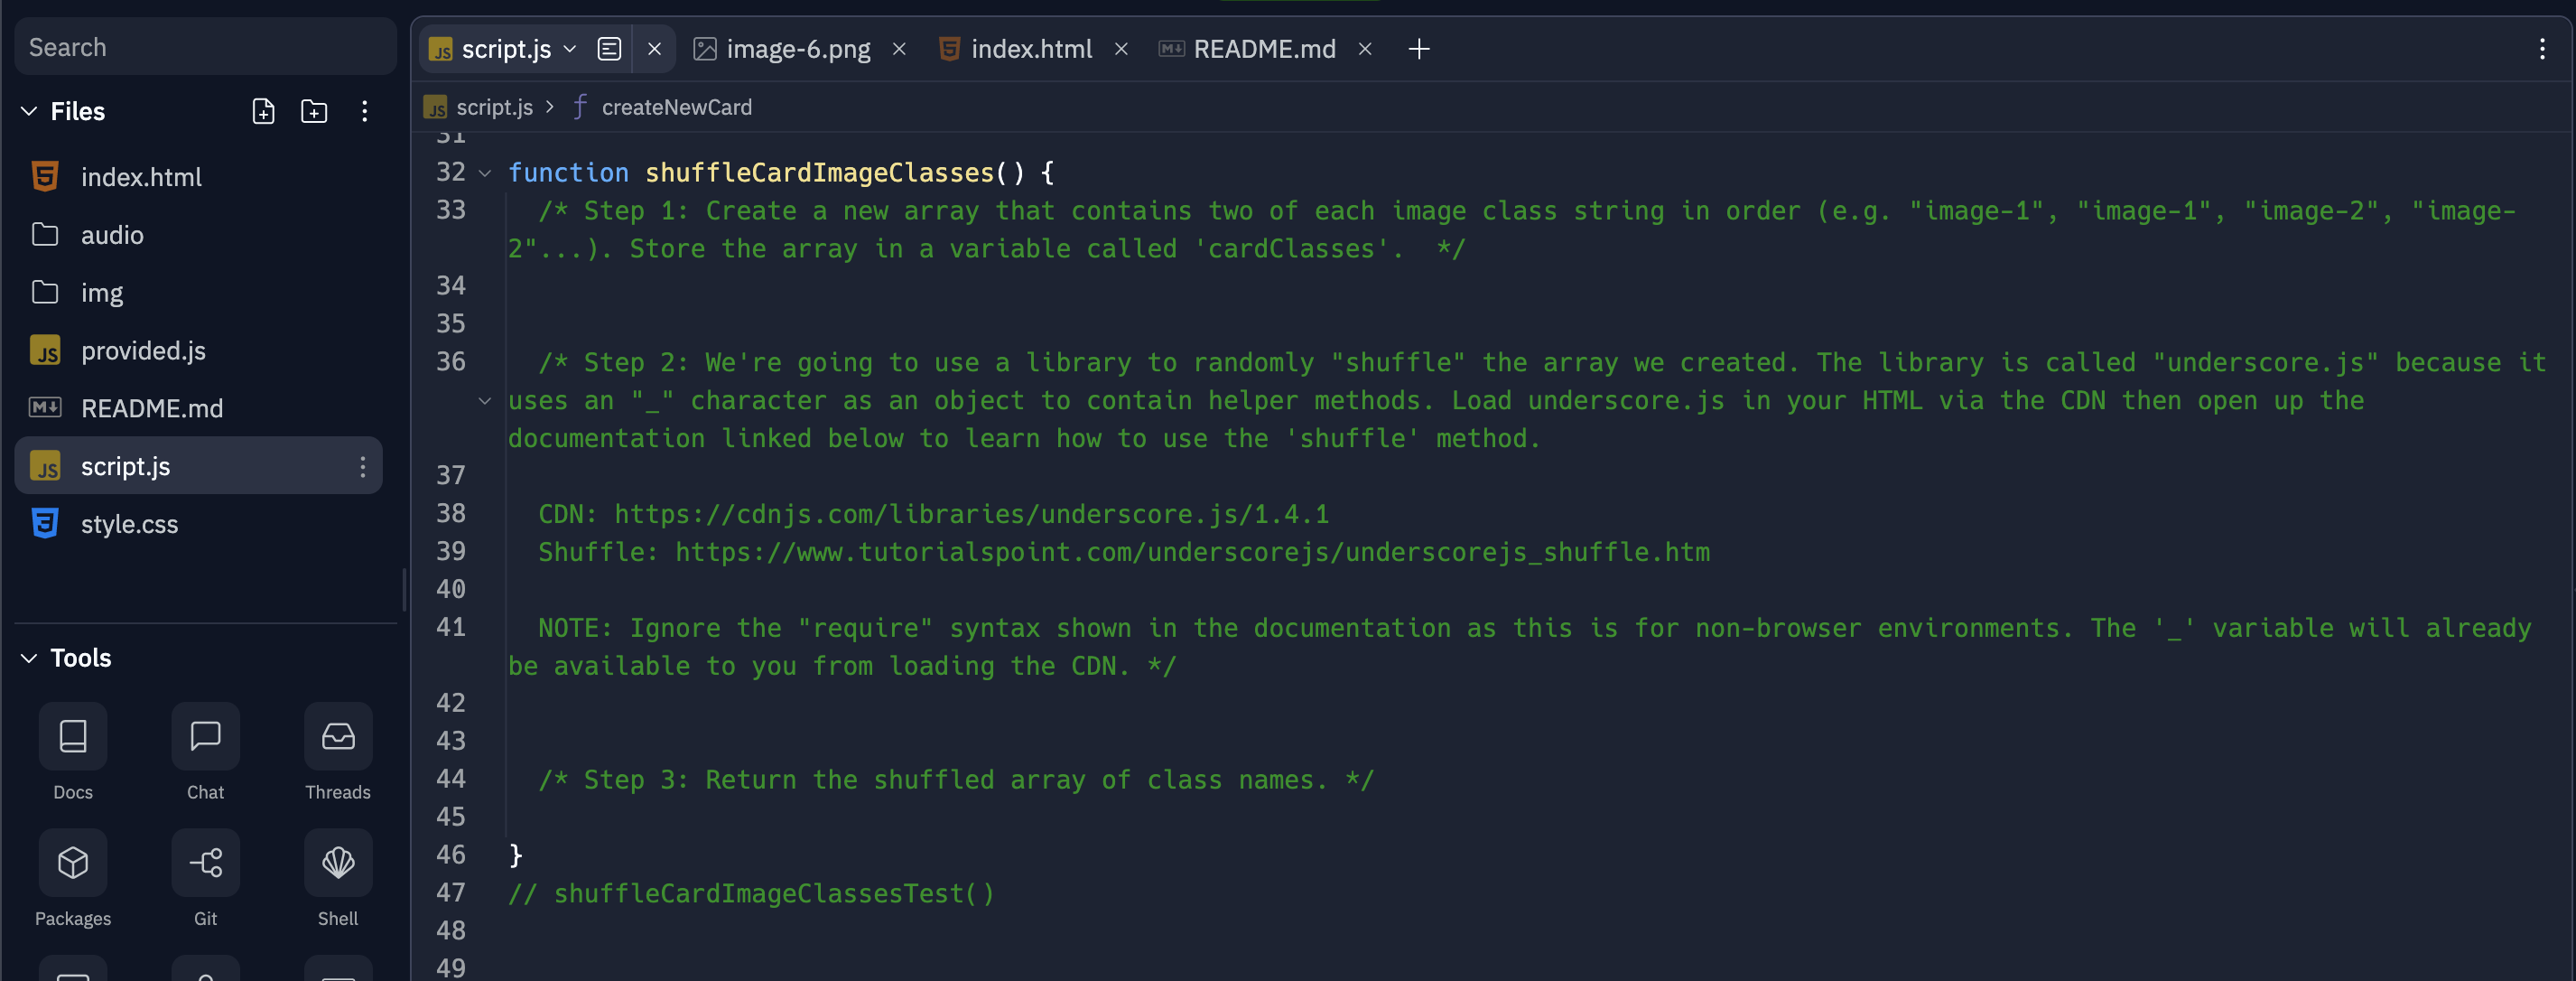
Task: Open the Chat tool
Action: (205, 737)
